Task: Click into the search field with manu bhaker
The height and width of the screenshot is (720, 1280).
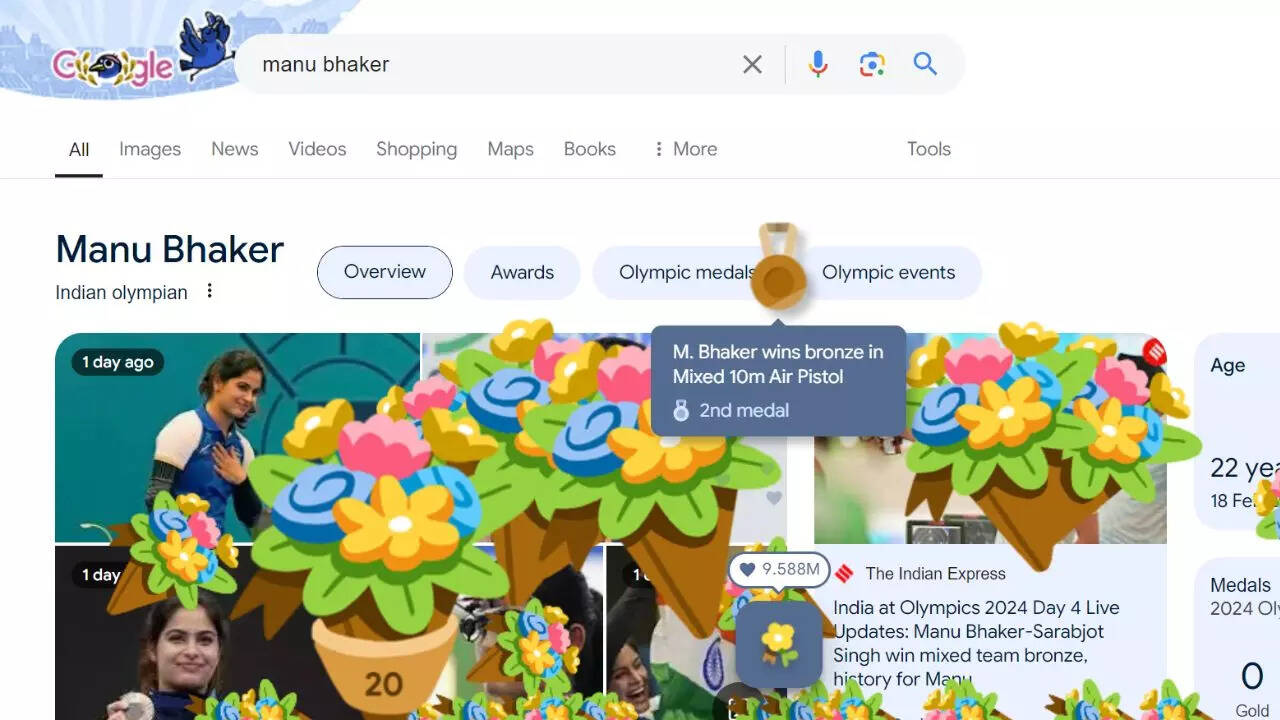Action: [x=490, y=64]
